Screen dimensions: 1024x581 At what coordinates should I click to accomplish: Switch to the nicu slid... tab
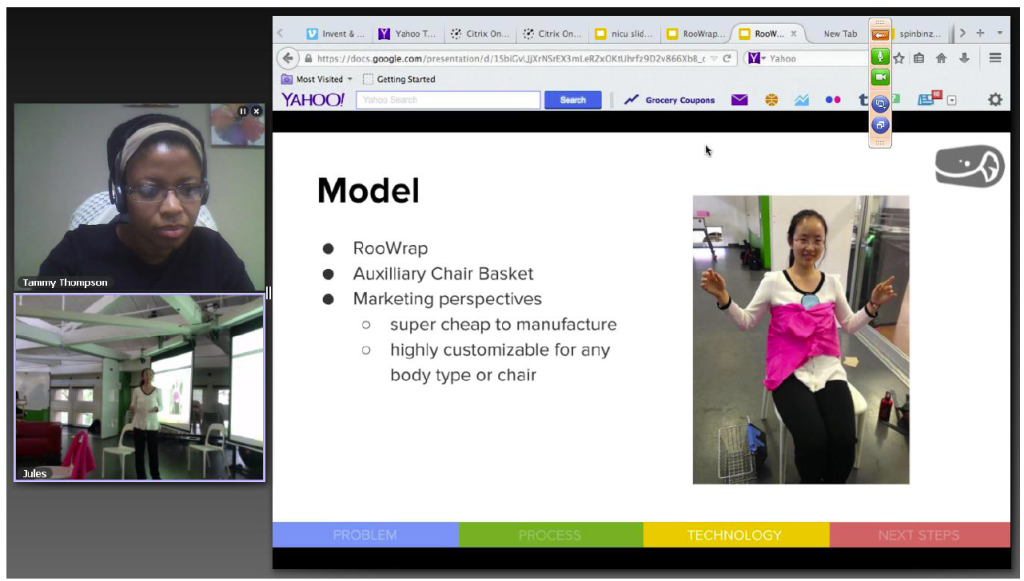(624, 33)
